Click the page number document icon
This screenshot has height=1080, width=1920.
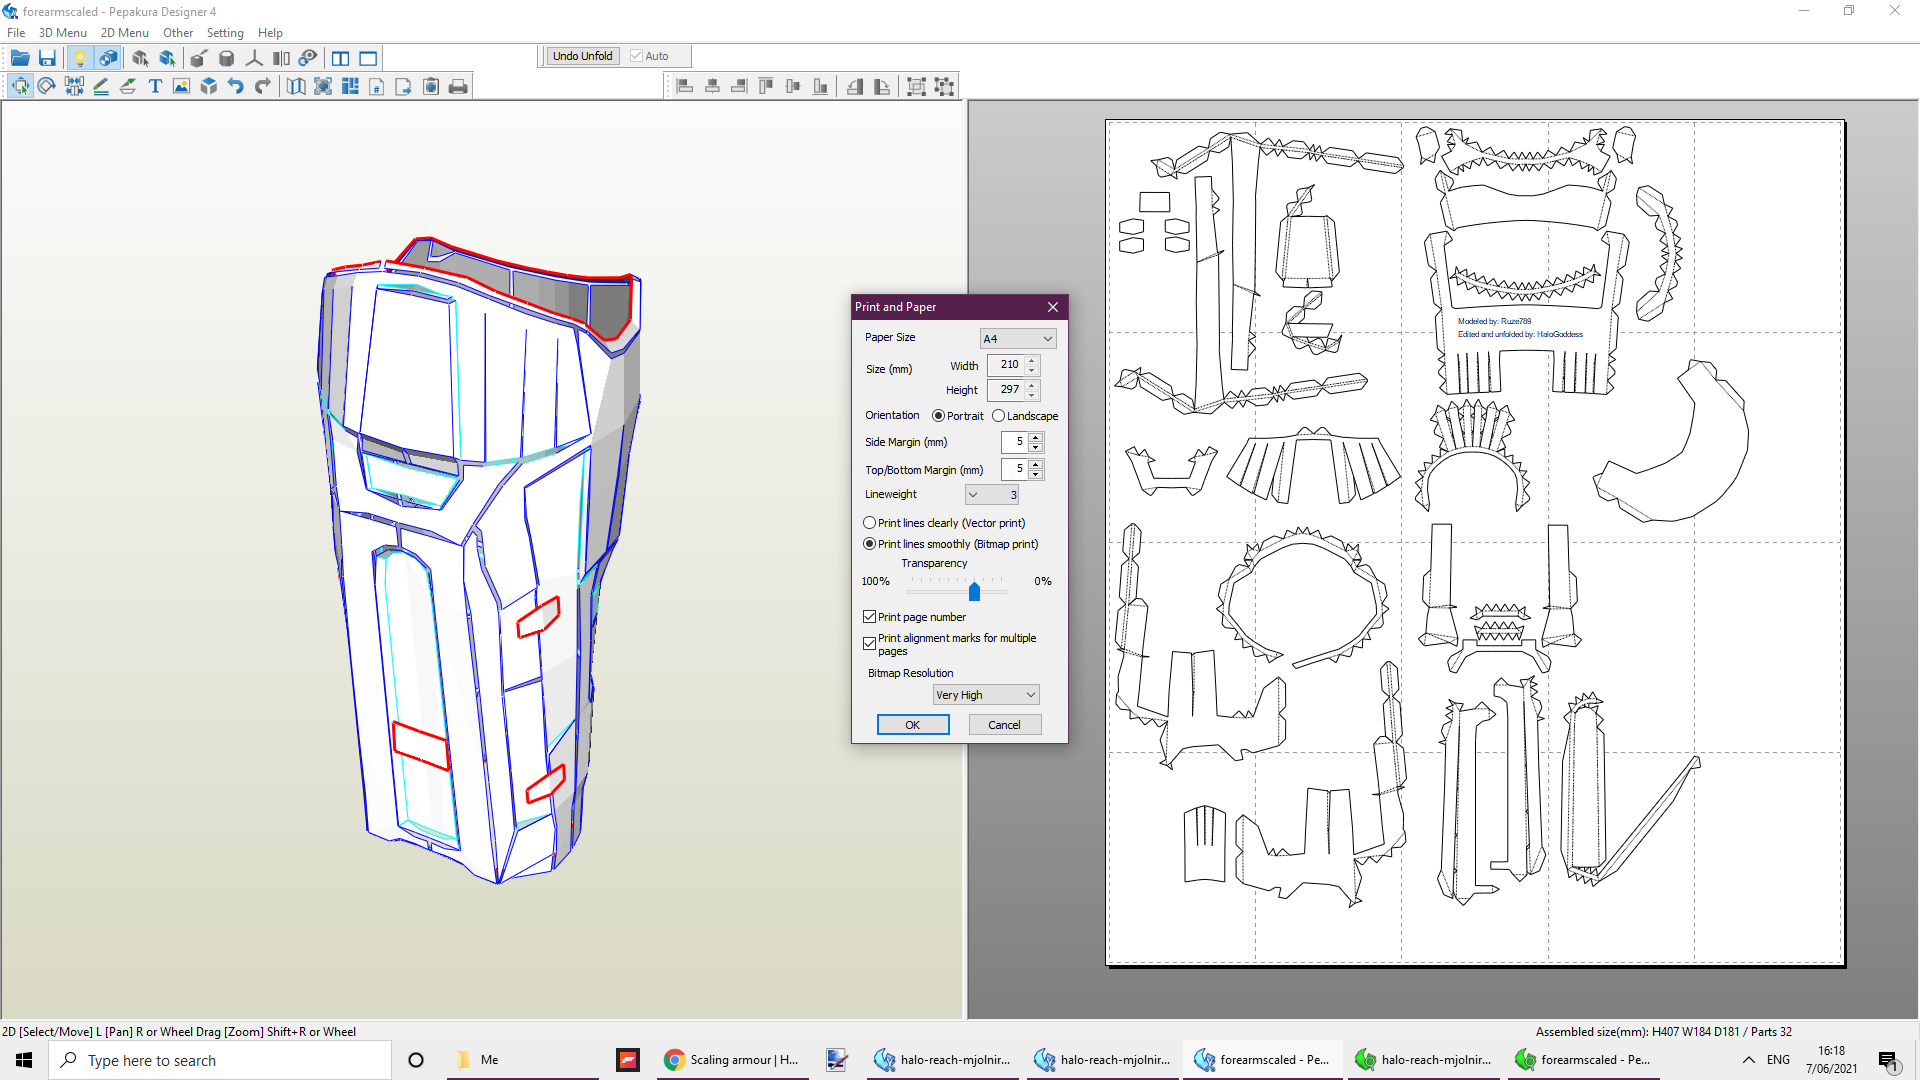[377, 86]
